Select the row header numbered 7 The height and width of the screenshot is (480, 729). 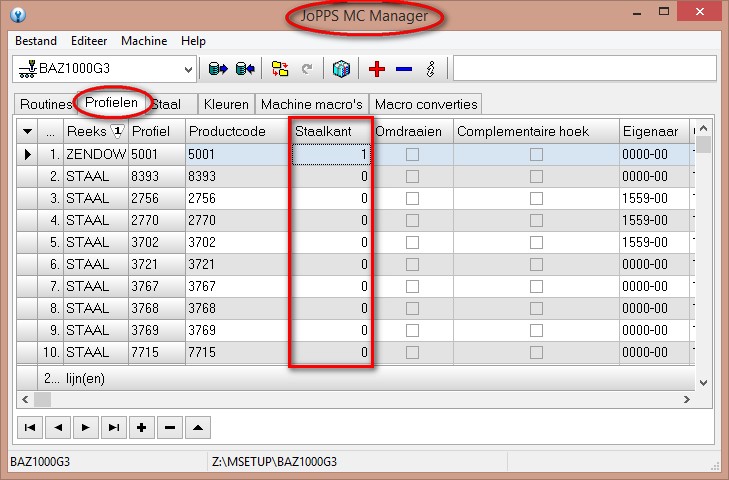50,287
